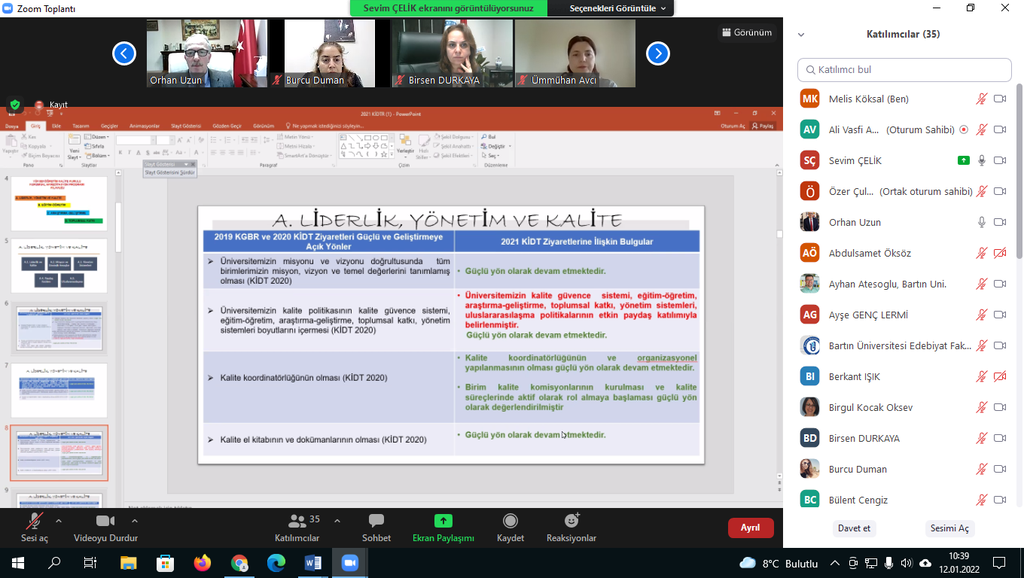Screen dimensions: 1024x578
Task: Unmute microphone with Sesi aç
Action: [x=34, y=522]
